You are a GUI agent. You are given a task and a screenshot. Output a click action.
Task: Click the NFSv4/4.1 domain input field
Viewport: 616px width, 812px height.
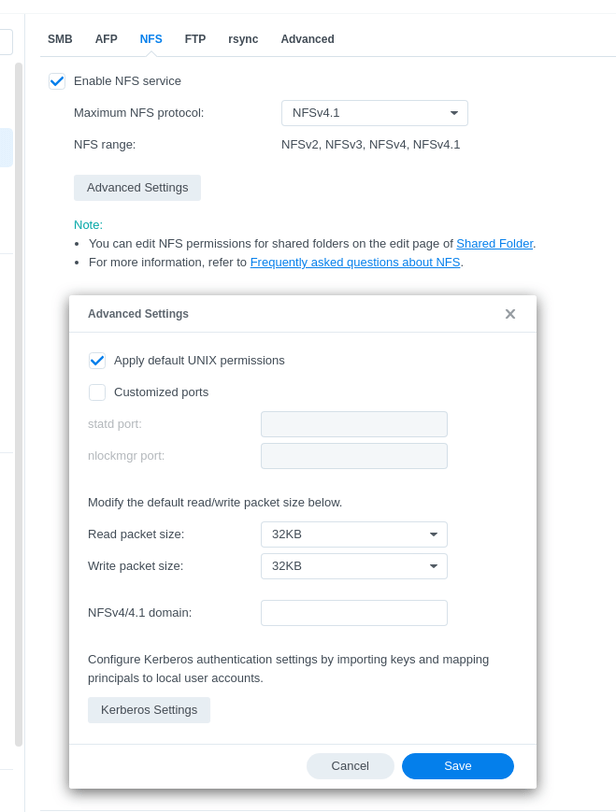[354, 613]
